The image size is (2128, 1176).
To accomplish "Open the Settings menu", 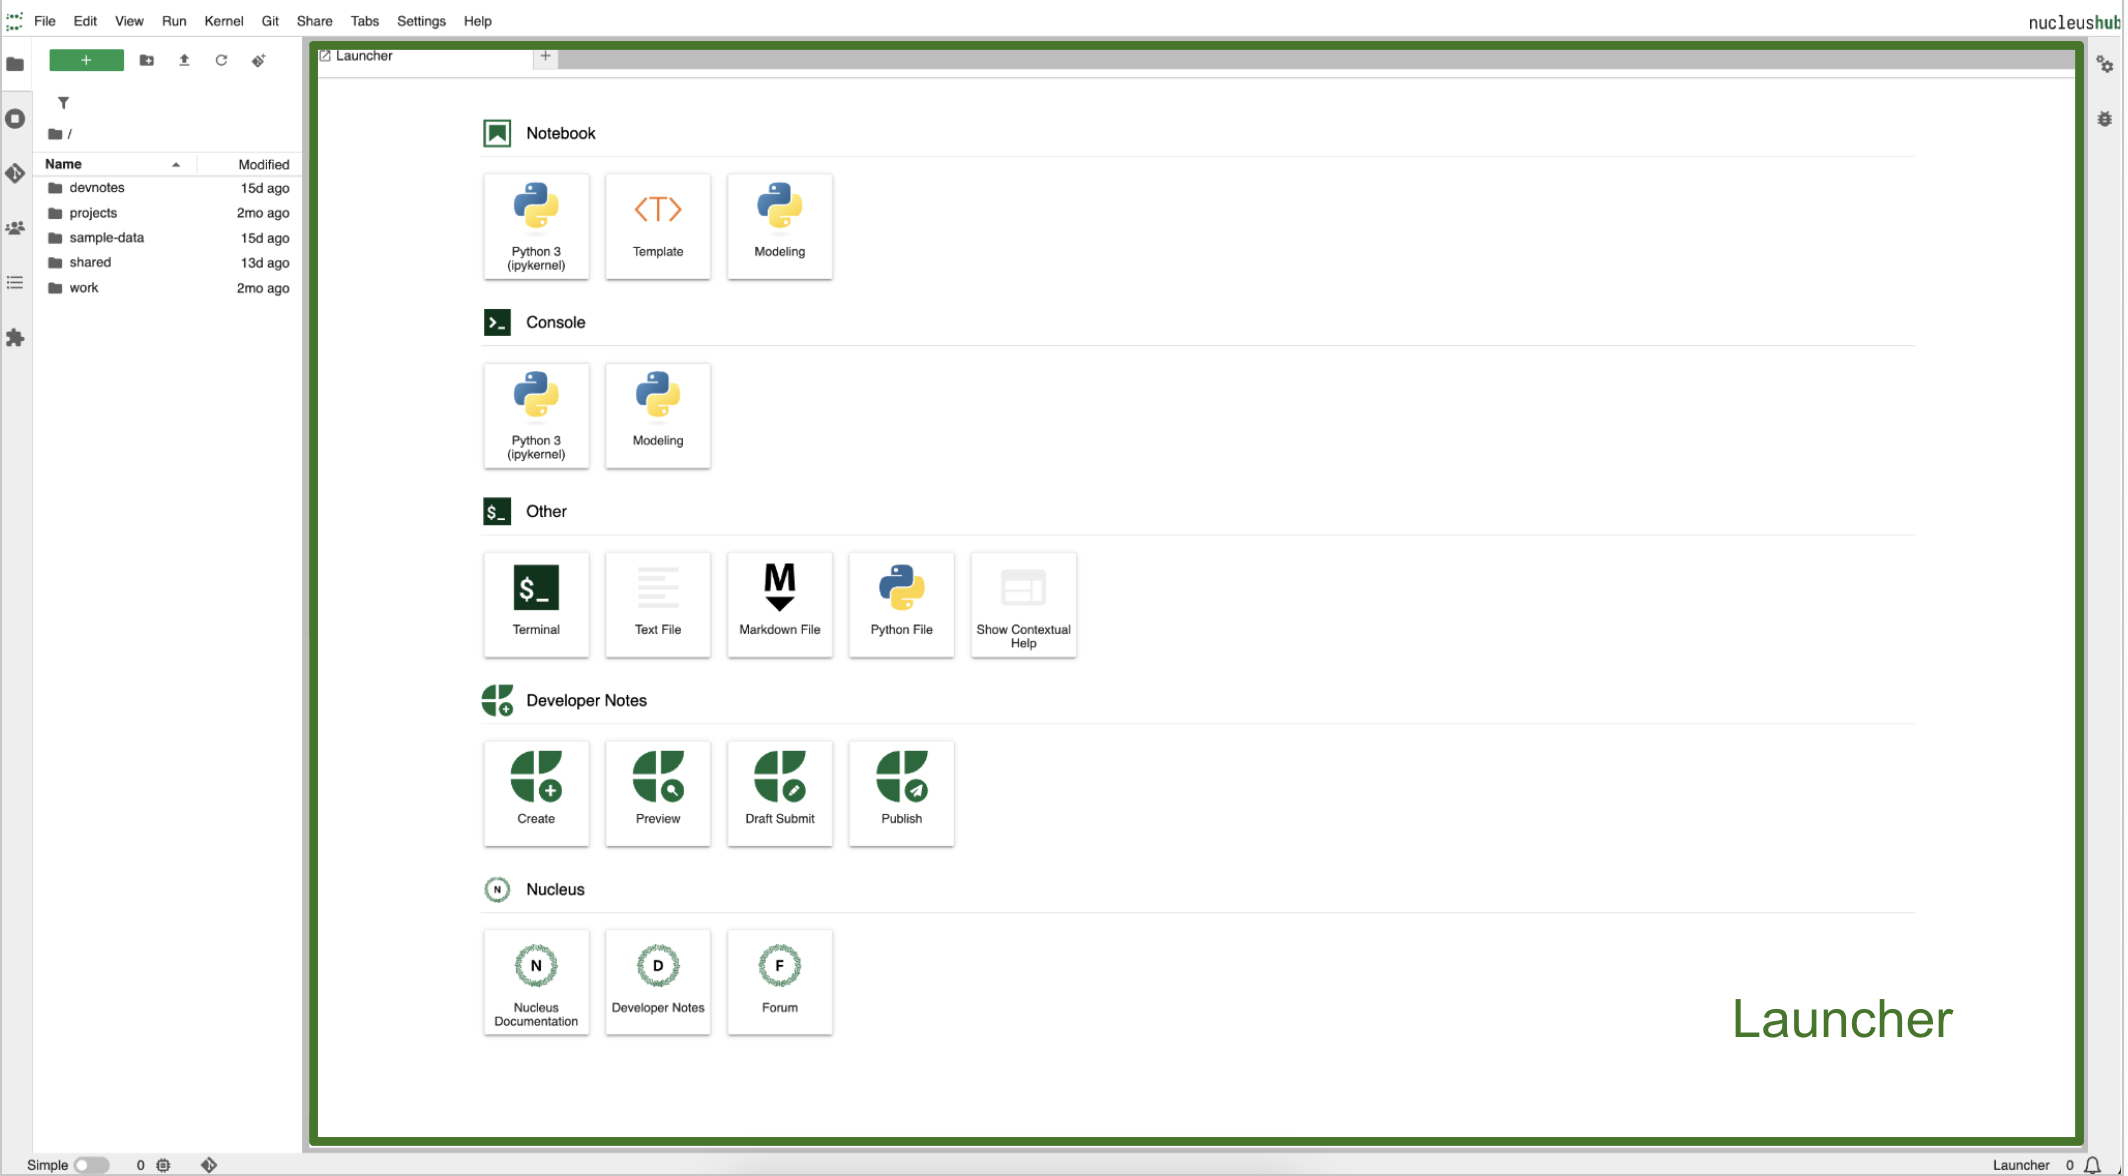I will pyautogui.click(x=421, y=21).
